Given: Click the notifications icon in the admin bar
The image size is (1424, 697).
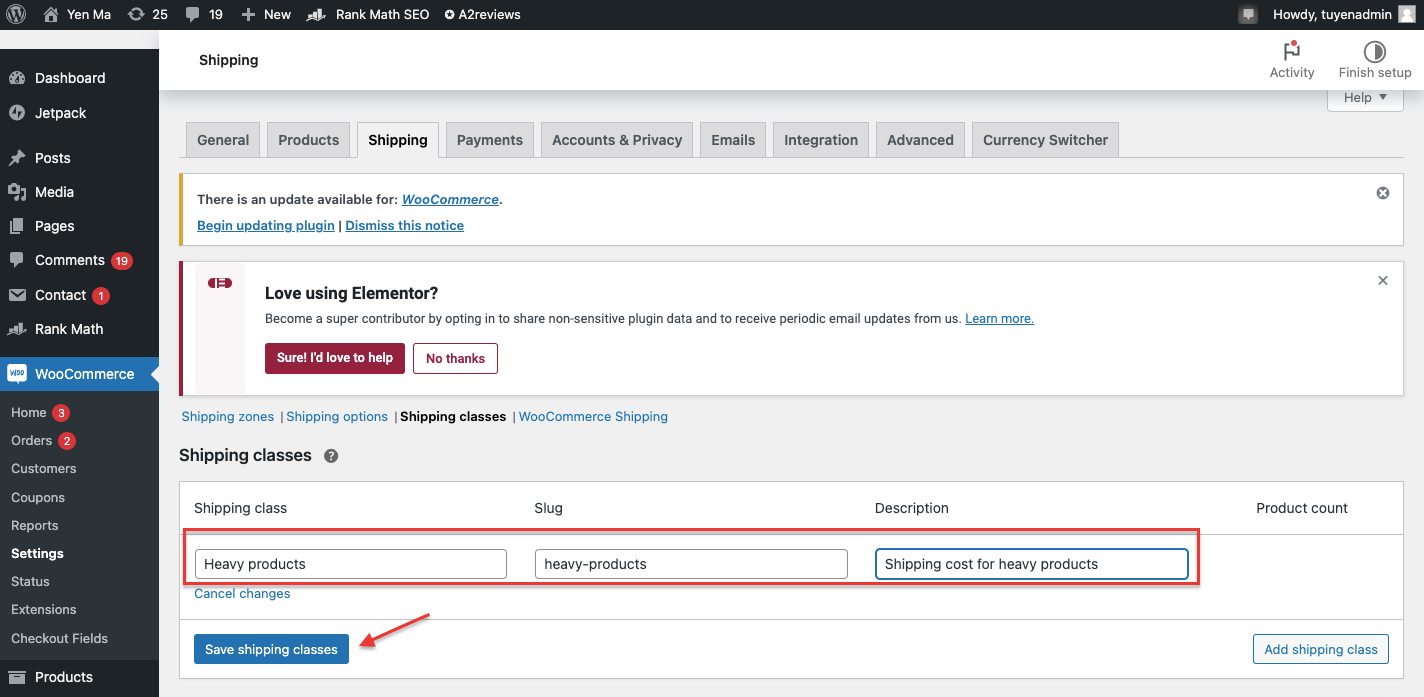Looking at the screenshot, I should pos(1248,15).
